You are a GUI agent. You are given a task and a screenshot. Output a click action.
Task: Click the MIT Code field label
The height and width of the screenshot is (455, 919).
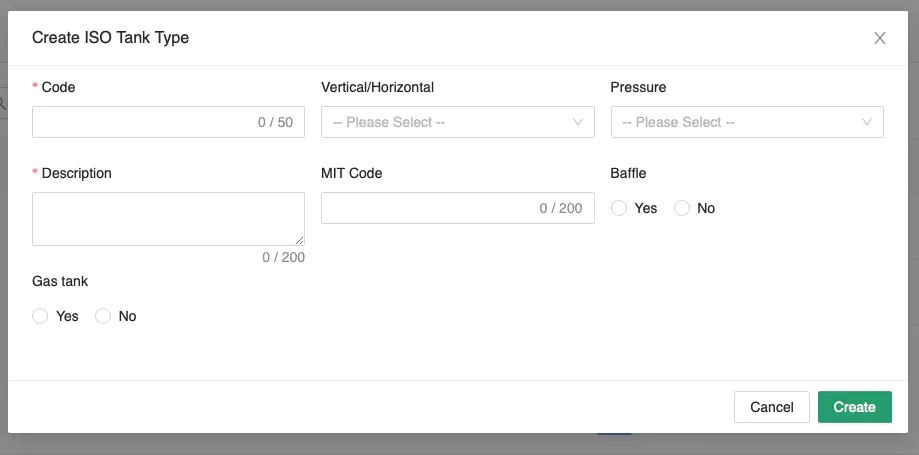[x=352, y=173]
